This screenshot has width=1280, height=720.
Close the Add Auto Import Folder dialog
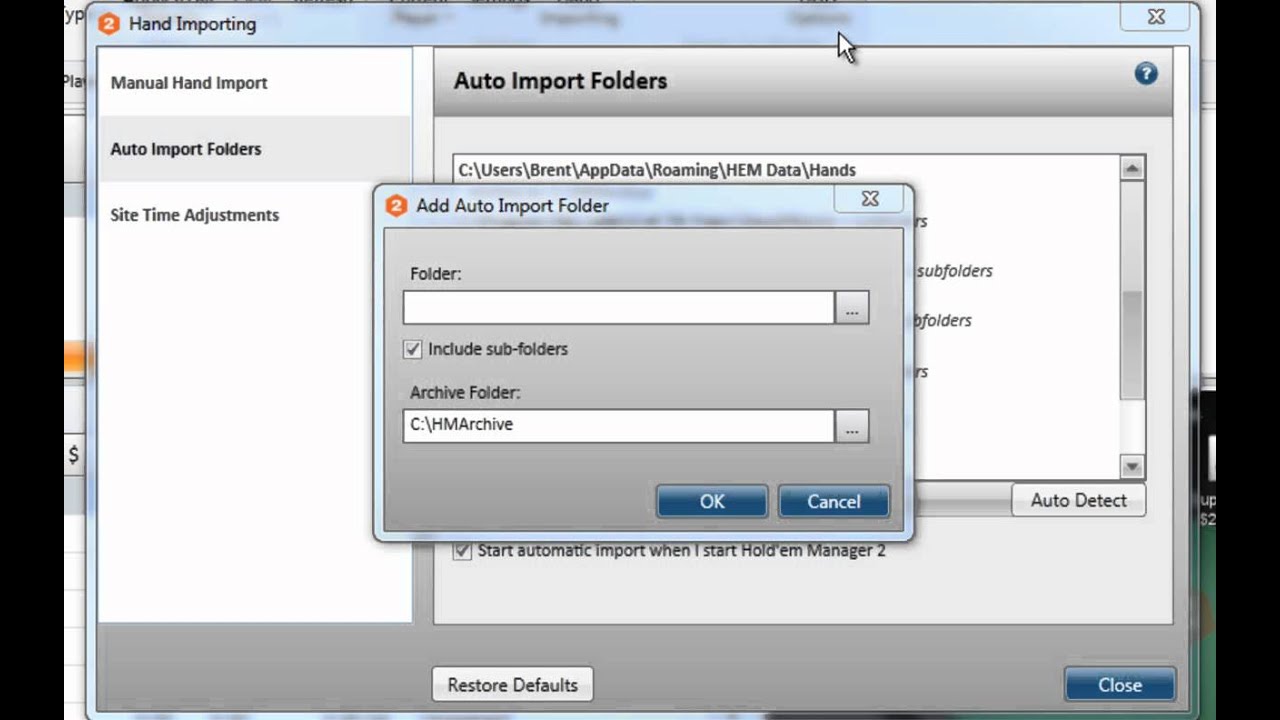pos(870,199)
